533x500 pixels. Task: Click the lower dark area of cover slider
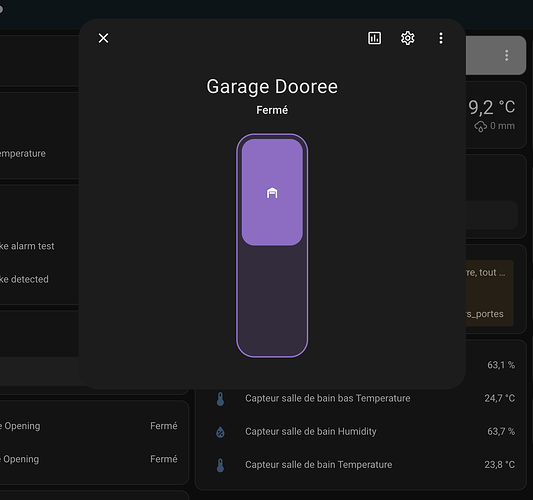pos(272,301)
